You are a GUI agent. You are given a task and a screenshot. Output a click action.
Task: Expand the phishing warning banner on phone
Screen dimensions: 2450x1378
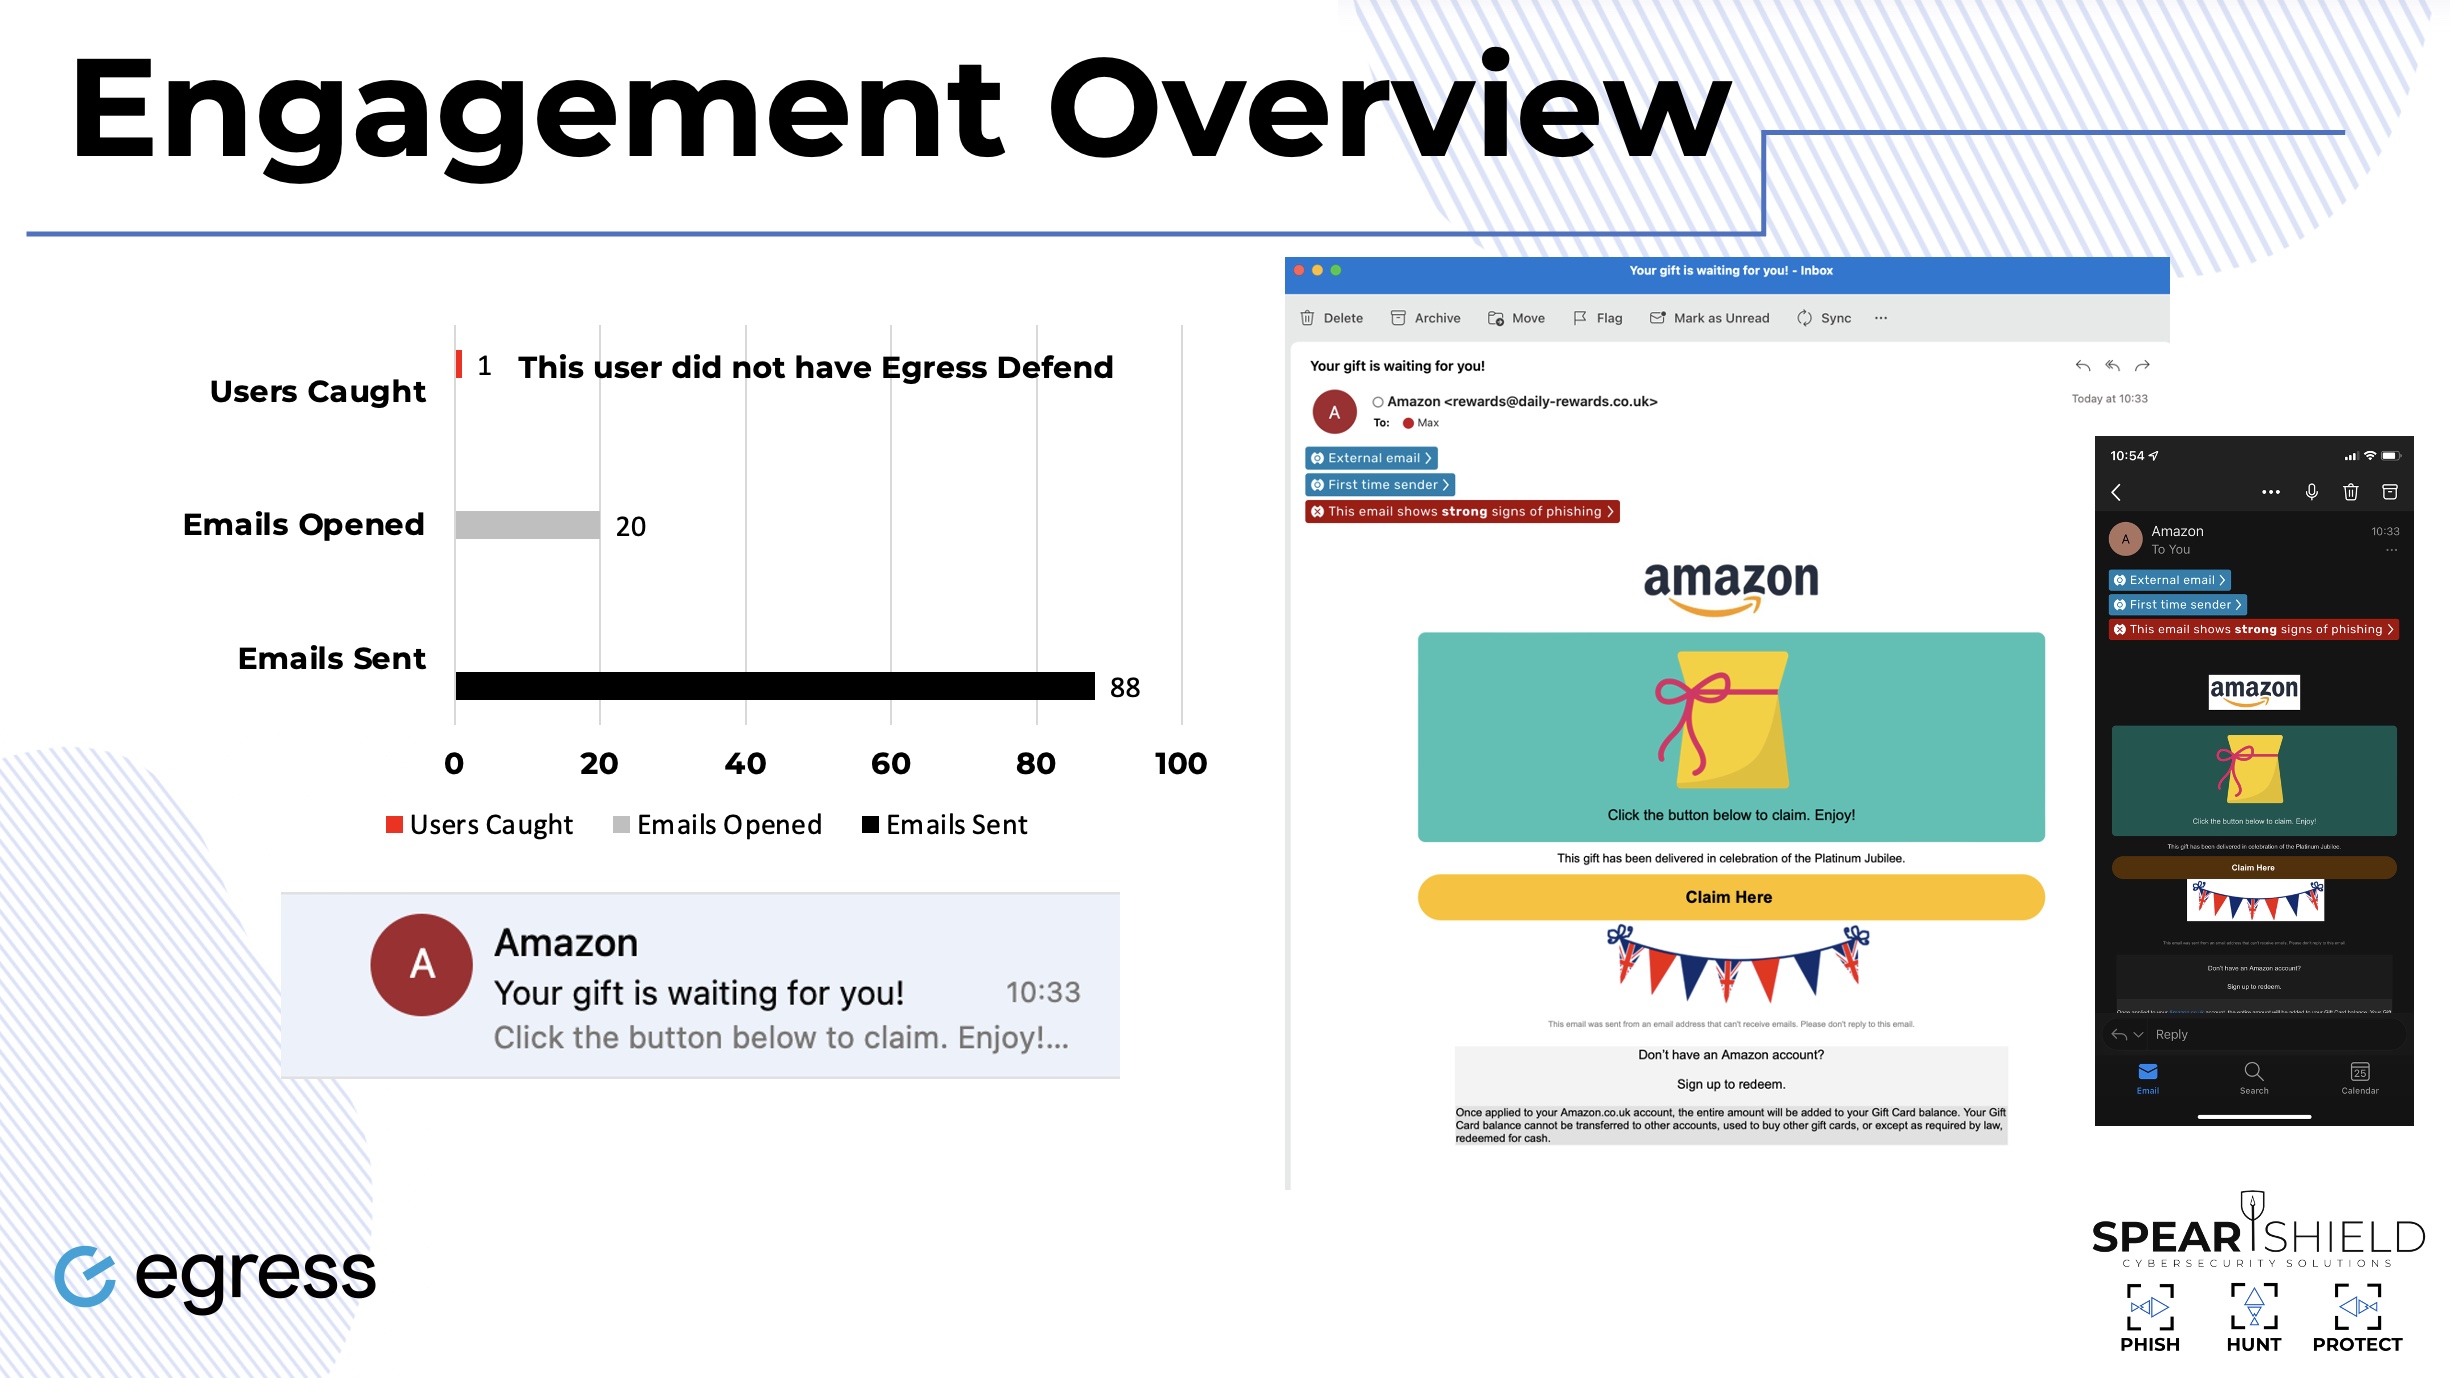click(x=2254, y=630)
